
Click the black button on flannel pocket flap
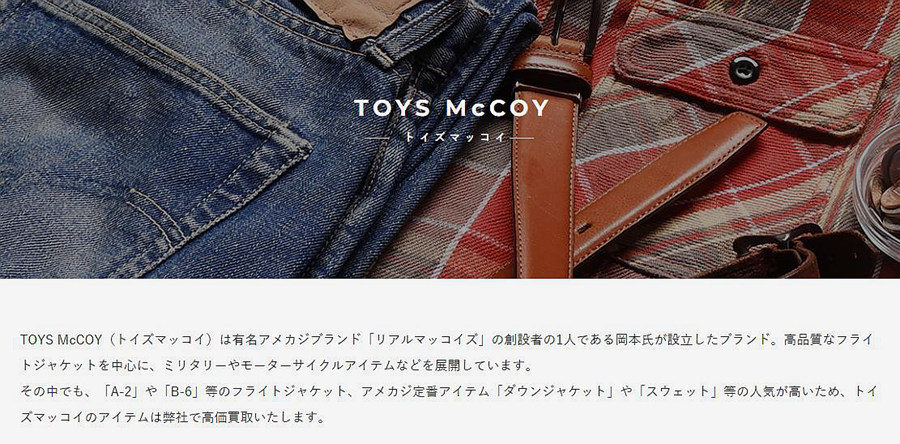(744, 71)
